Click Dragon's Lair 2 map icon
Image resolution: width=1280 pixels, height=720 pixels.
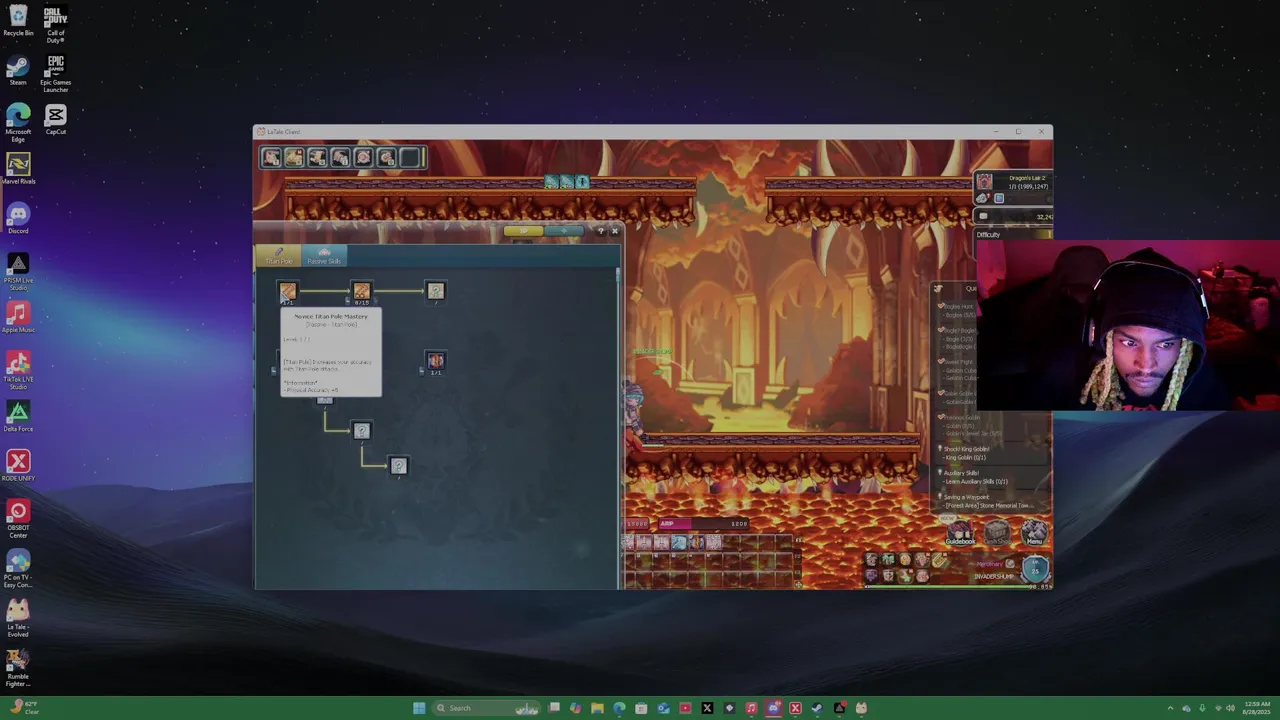[985, 182]
